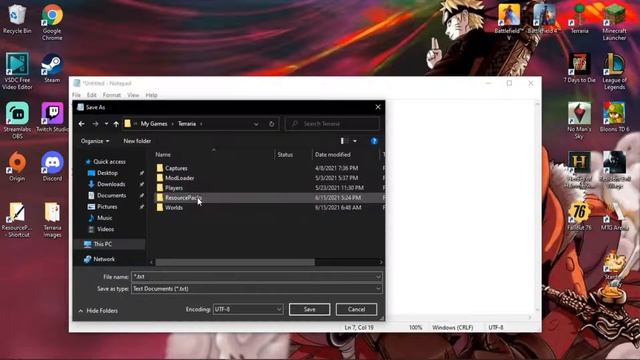The width and height of the screenshot is (640, 360).
Task: Open Discord desktop shortcut
Action: tap(52, 166)
